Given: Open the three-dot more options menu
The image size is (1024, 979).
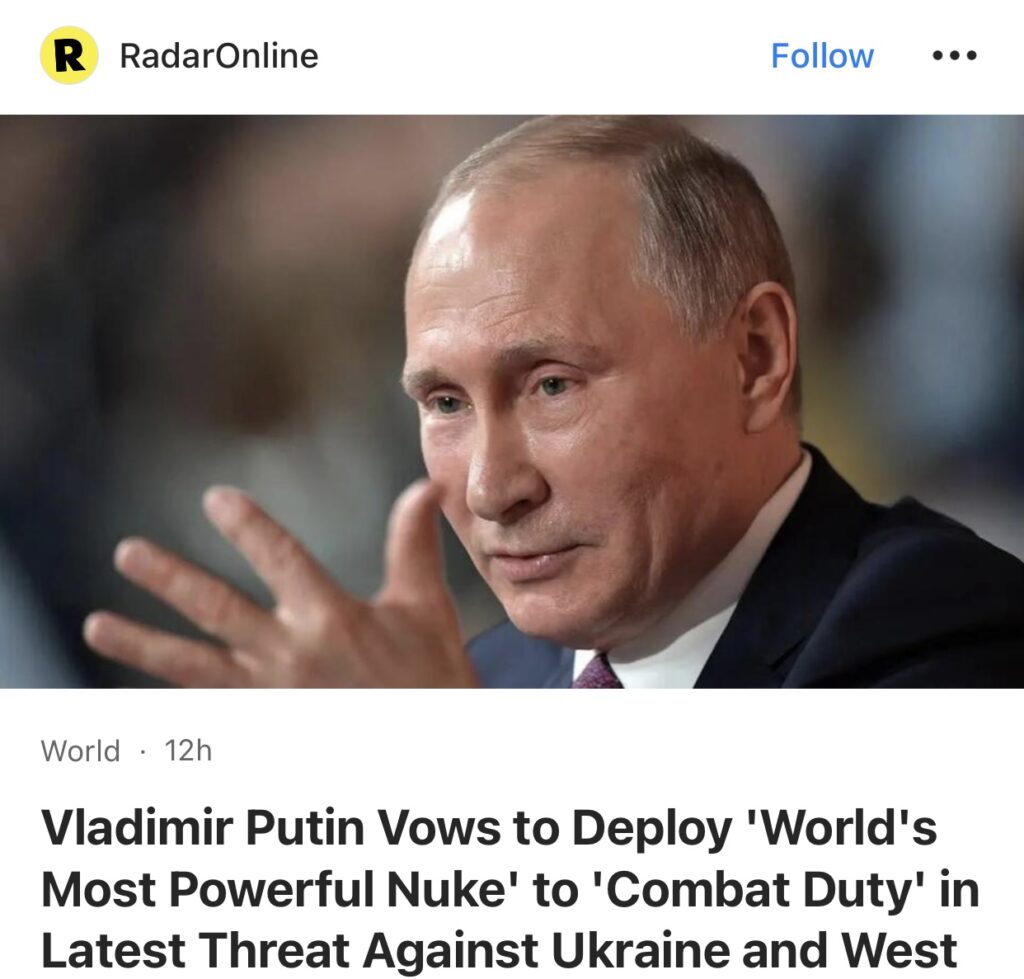Looking at the screenshot, I should [x=954, y=56].
